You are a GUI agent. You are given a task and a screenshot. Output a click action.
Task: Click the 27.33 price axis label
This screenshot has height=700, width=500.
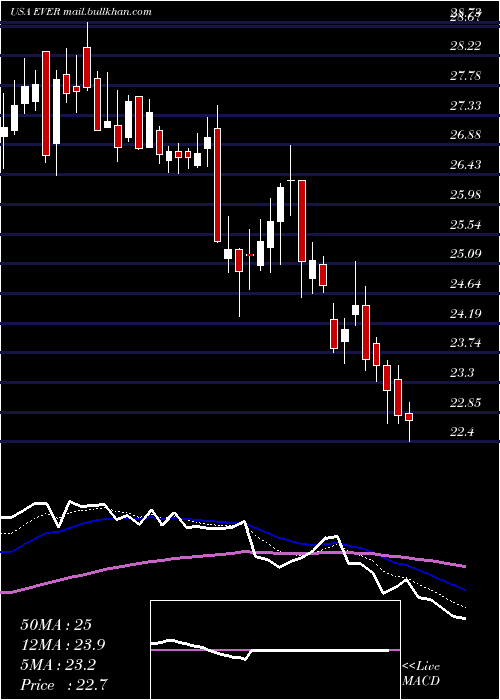point(466,105)
